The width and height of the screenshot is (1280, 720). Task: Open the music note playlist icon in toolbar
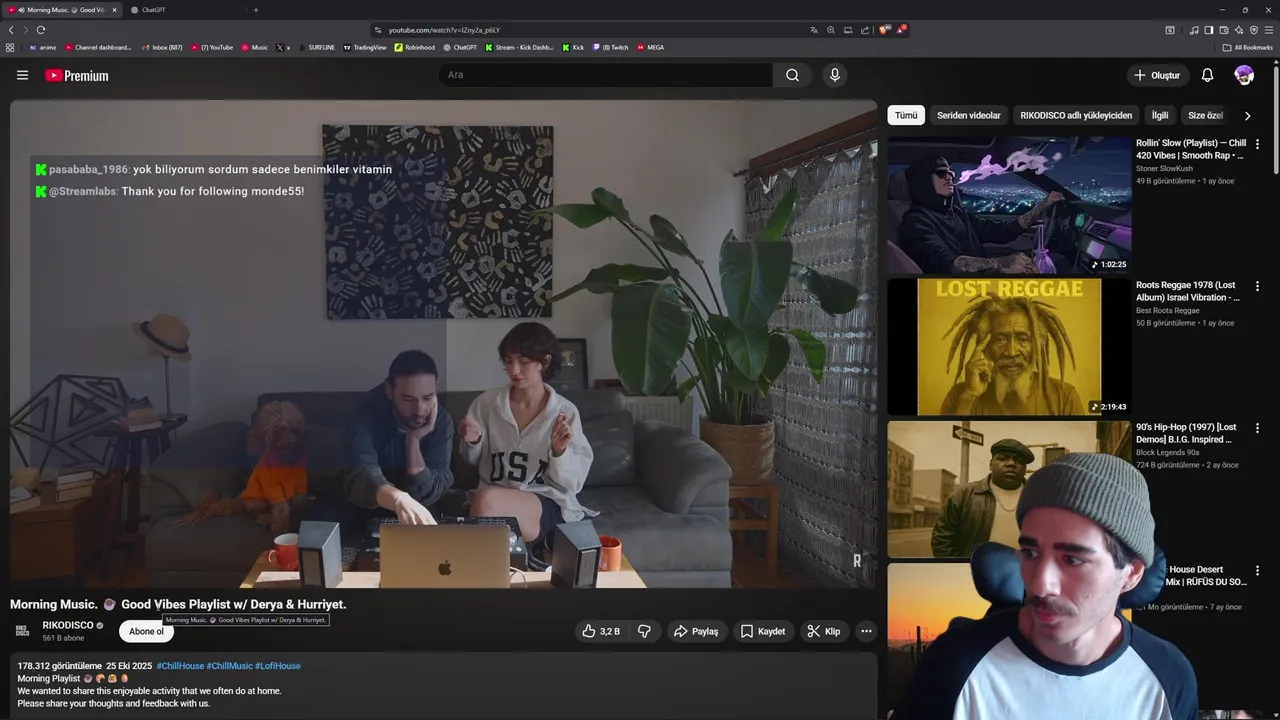1194,30
